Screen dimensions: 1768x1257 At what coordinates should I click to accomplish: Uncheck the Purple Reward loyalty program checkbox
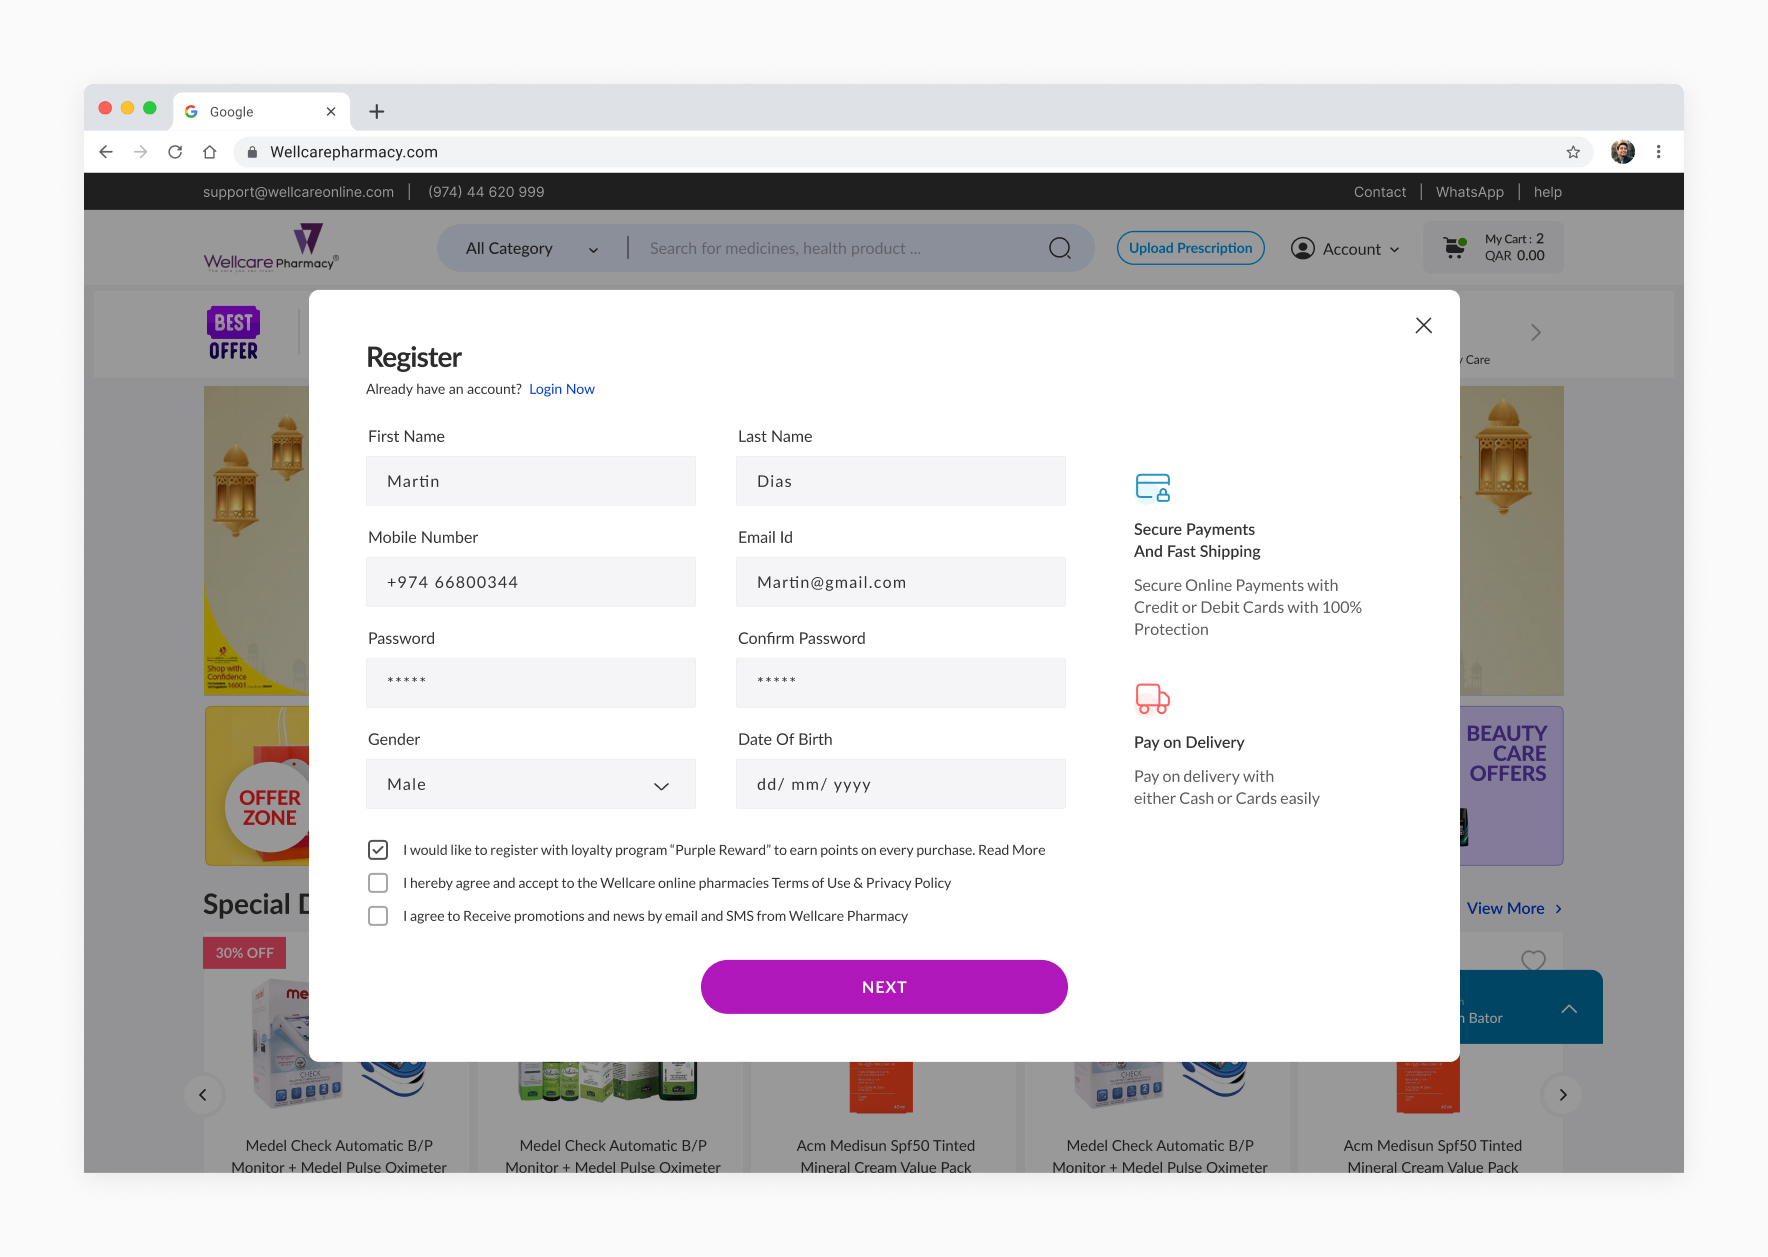377,849
